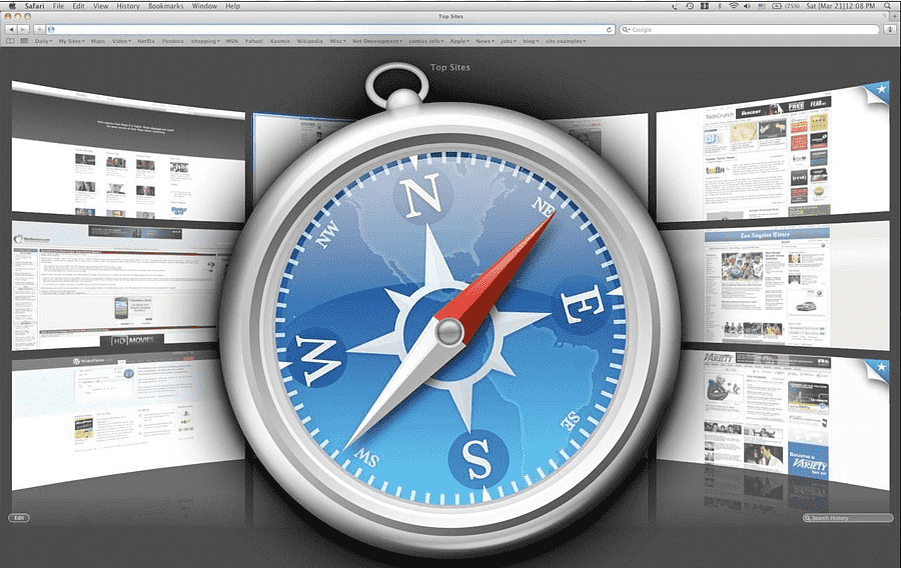Viewport: 901px width, 568px height.
Task: Expand the jobs bookmarks folder
Action: (x=508, y=41)
